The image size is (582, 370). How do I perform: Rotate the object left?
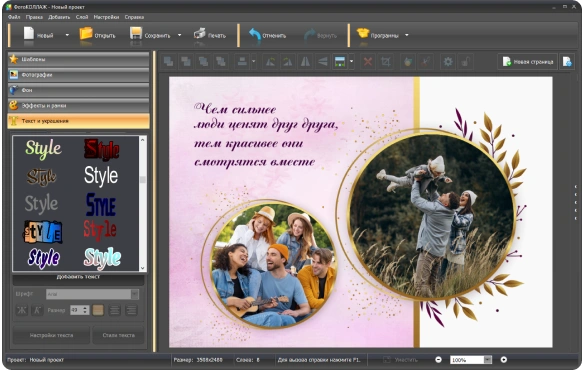coord(270,61)
